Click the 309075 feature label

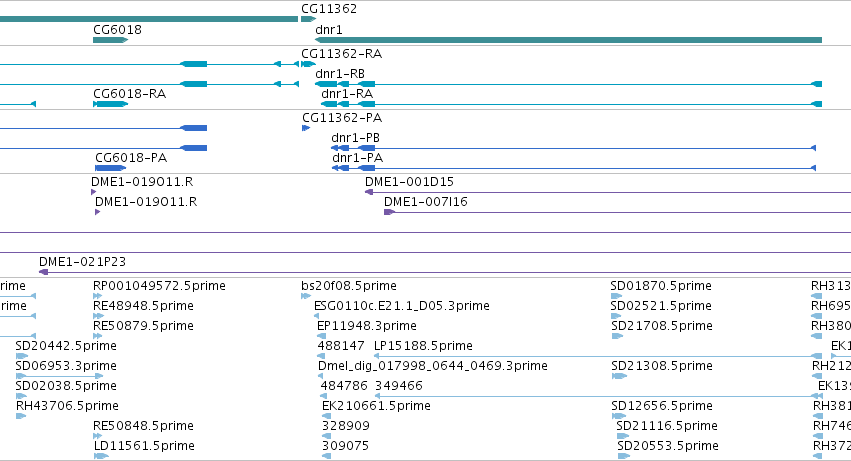(x=345, y=446)
